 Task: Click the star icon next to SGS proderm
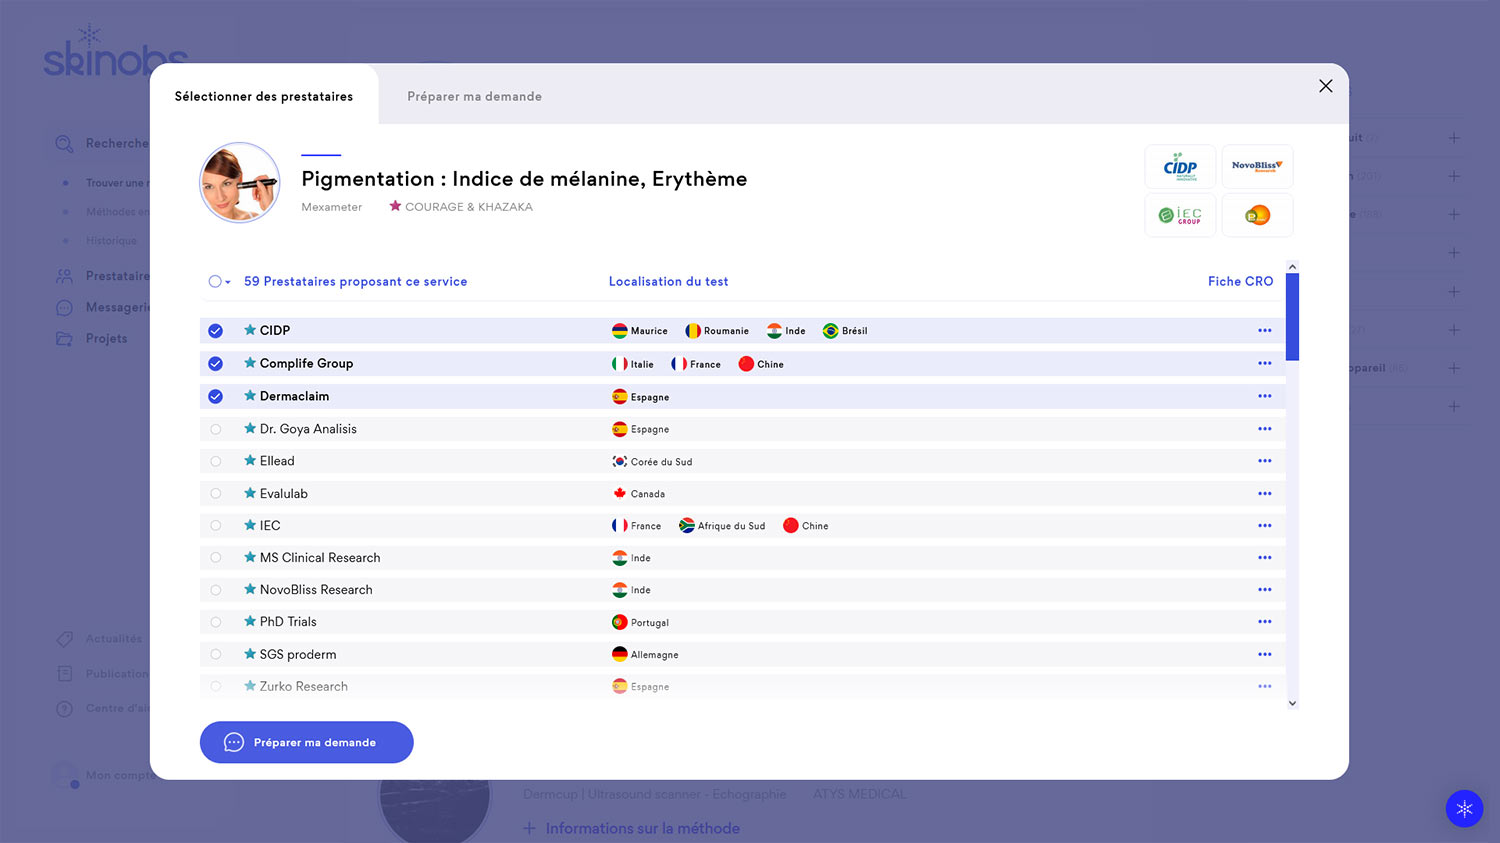point(250,654)
